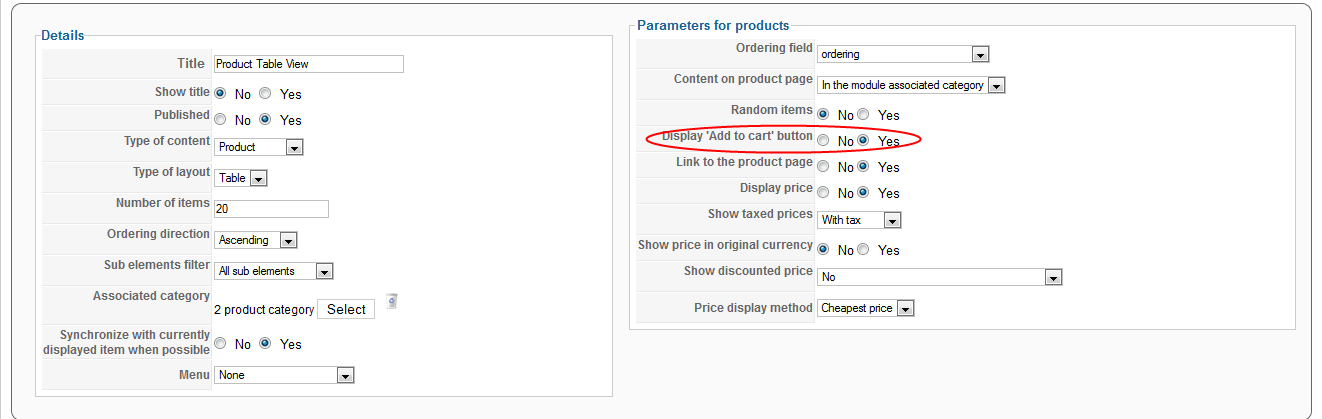Click into the Title text field
This screenshot has width=1322, height=419.
tap(309, 64)
